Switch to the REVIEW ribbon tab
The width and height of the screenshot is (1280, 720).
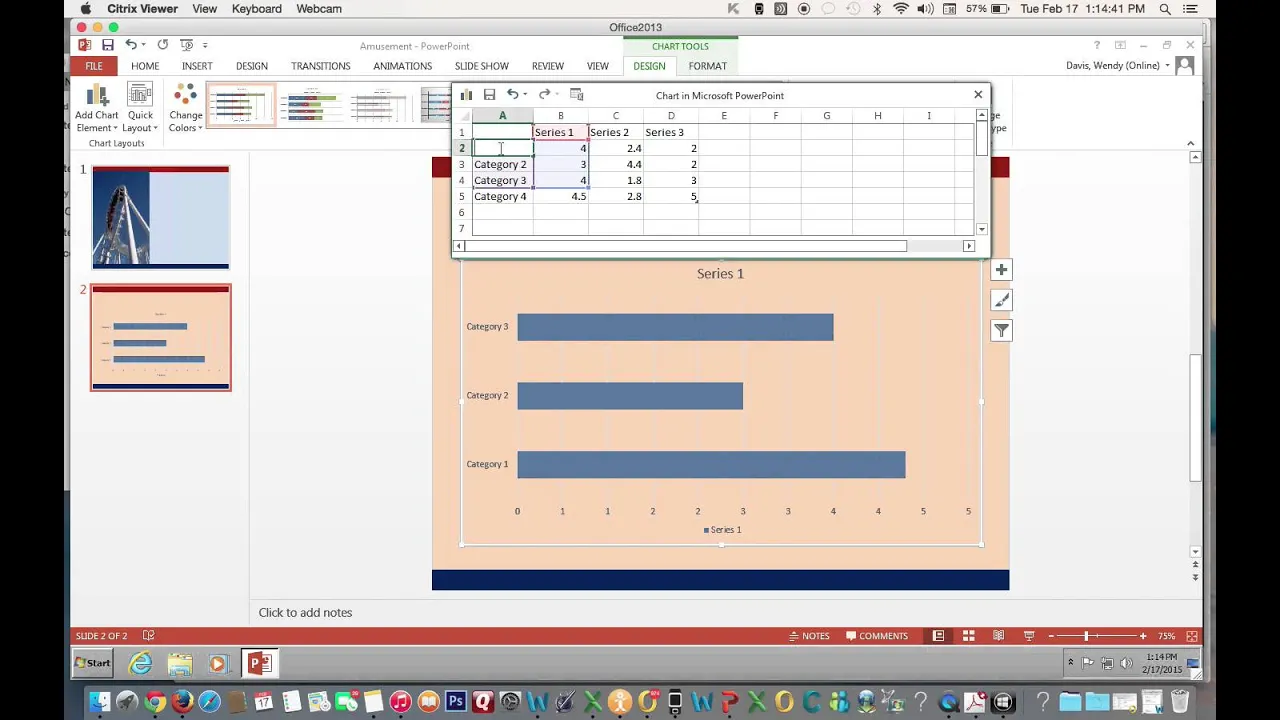pyautogui.click(x=548, y=66)
